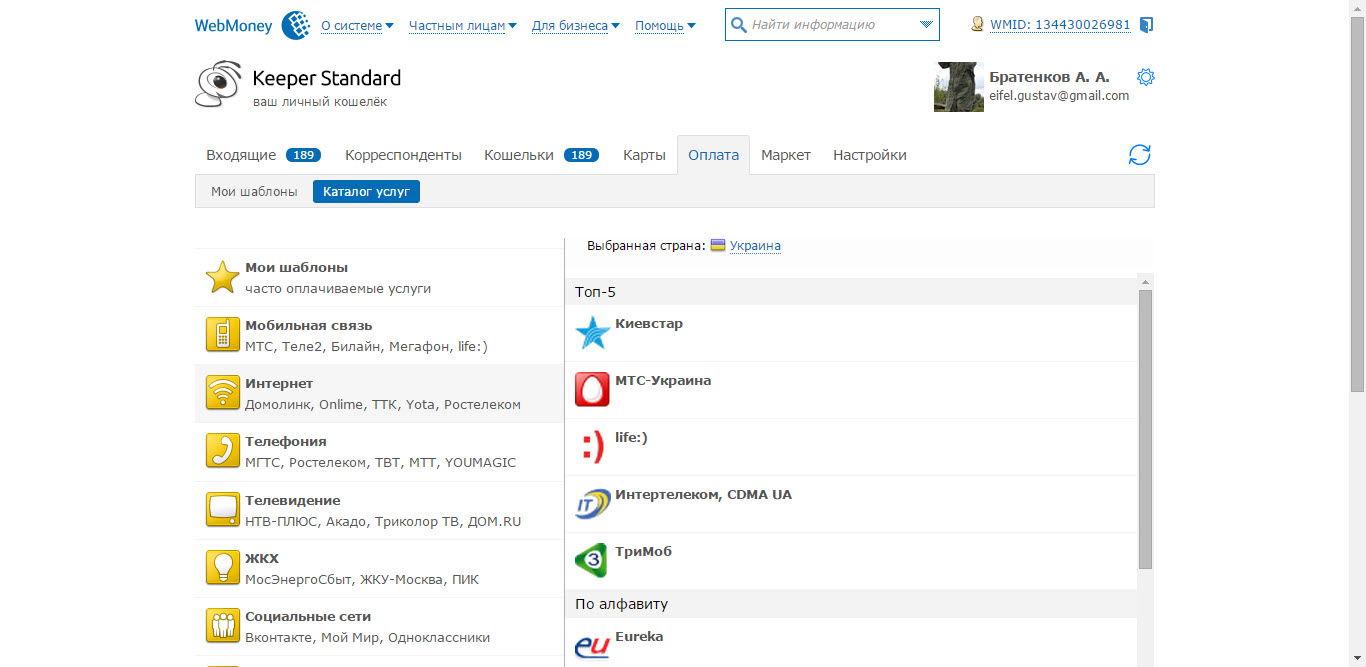Open the 'Социальные сети' people icon
This screenshot has width=1366, height=667.
tap(222, 626)
